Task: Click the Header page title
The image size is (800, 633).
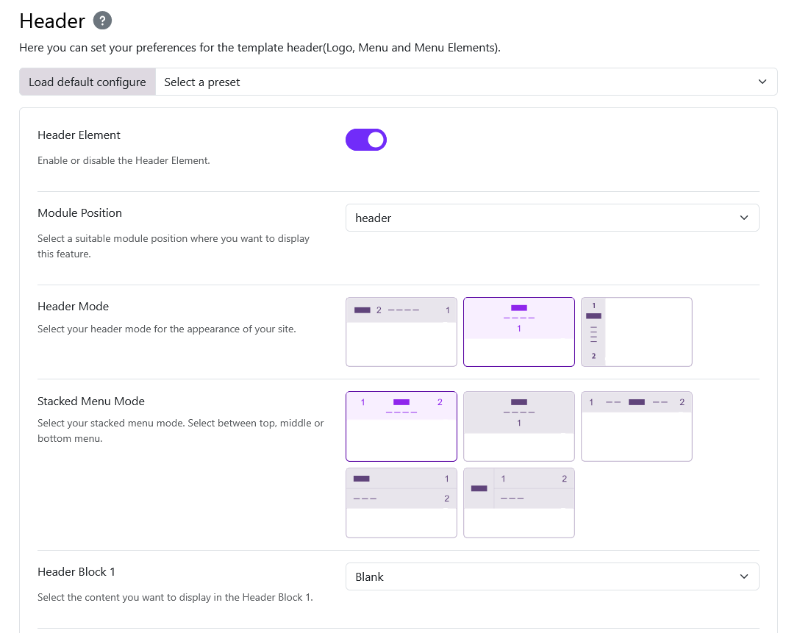Action: point(52,21)
